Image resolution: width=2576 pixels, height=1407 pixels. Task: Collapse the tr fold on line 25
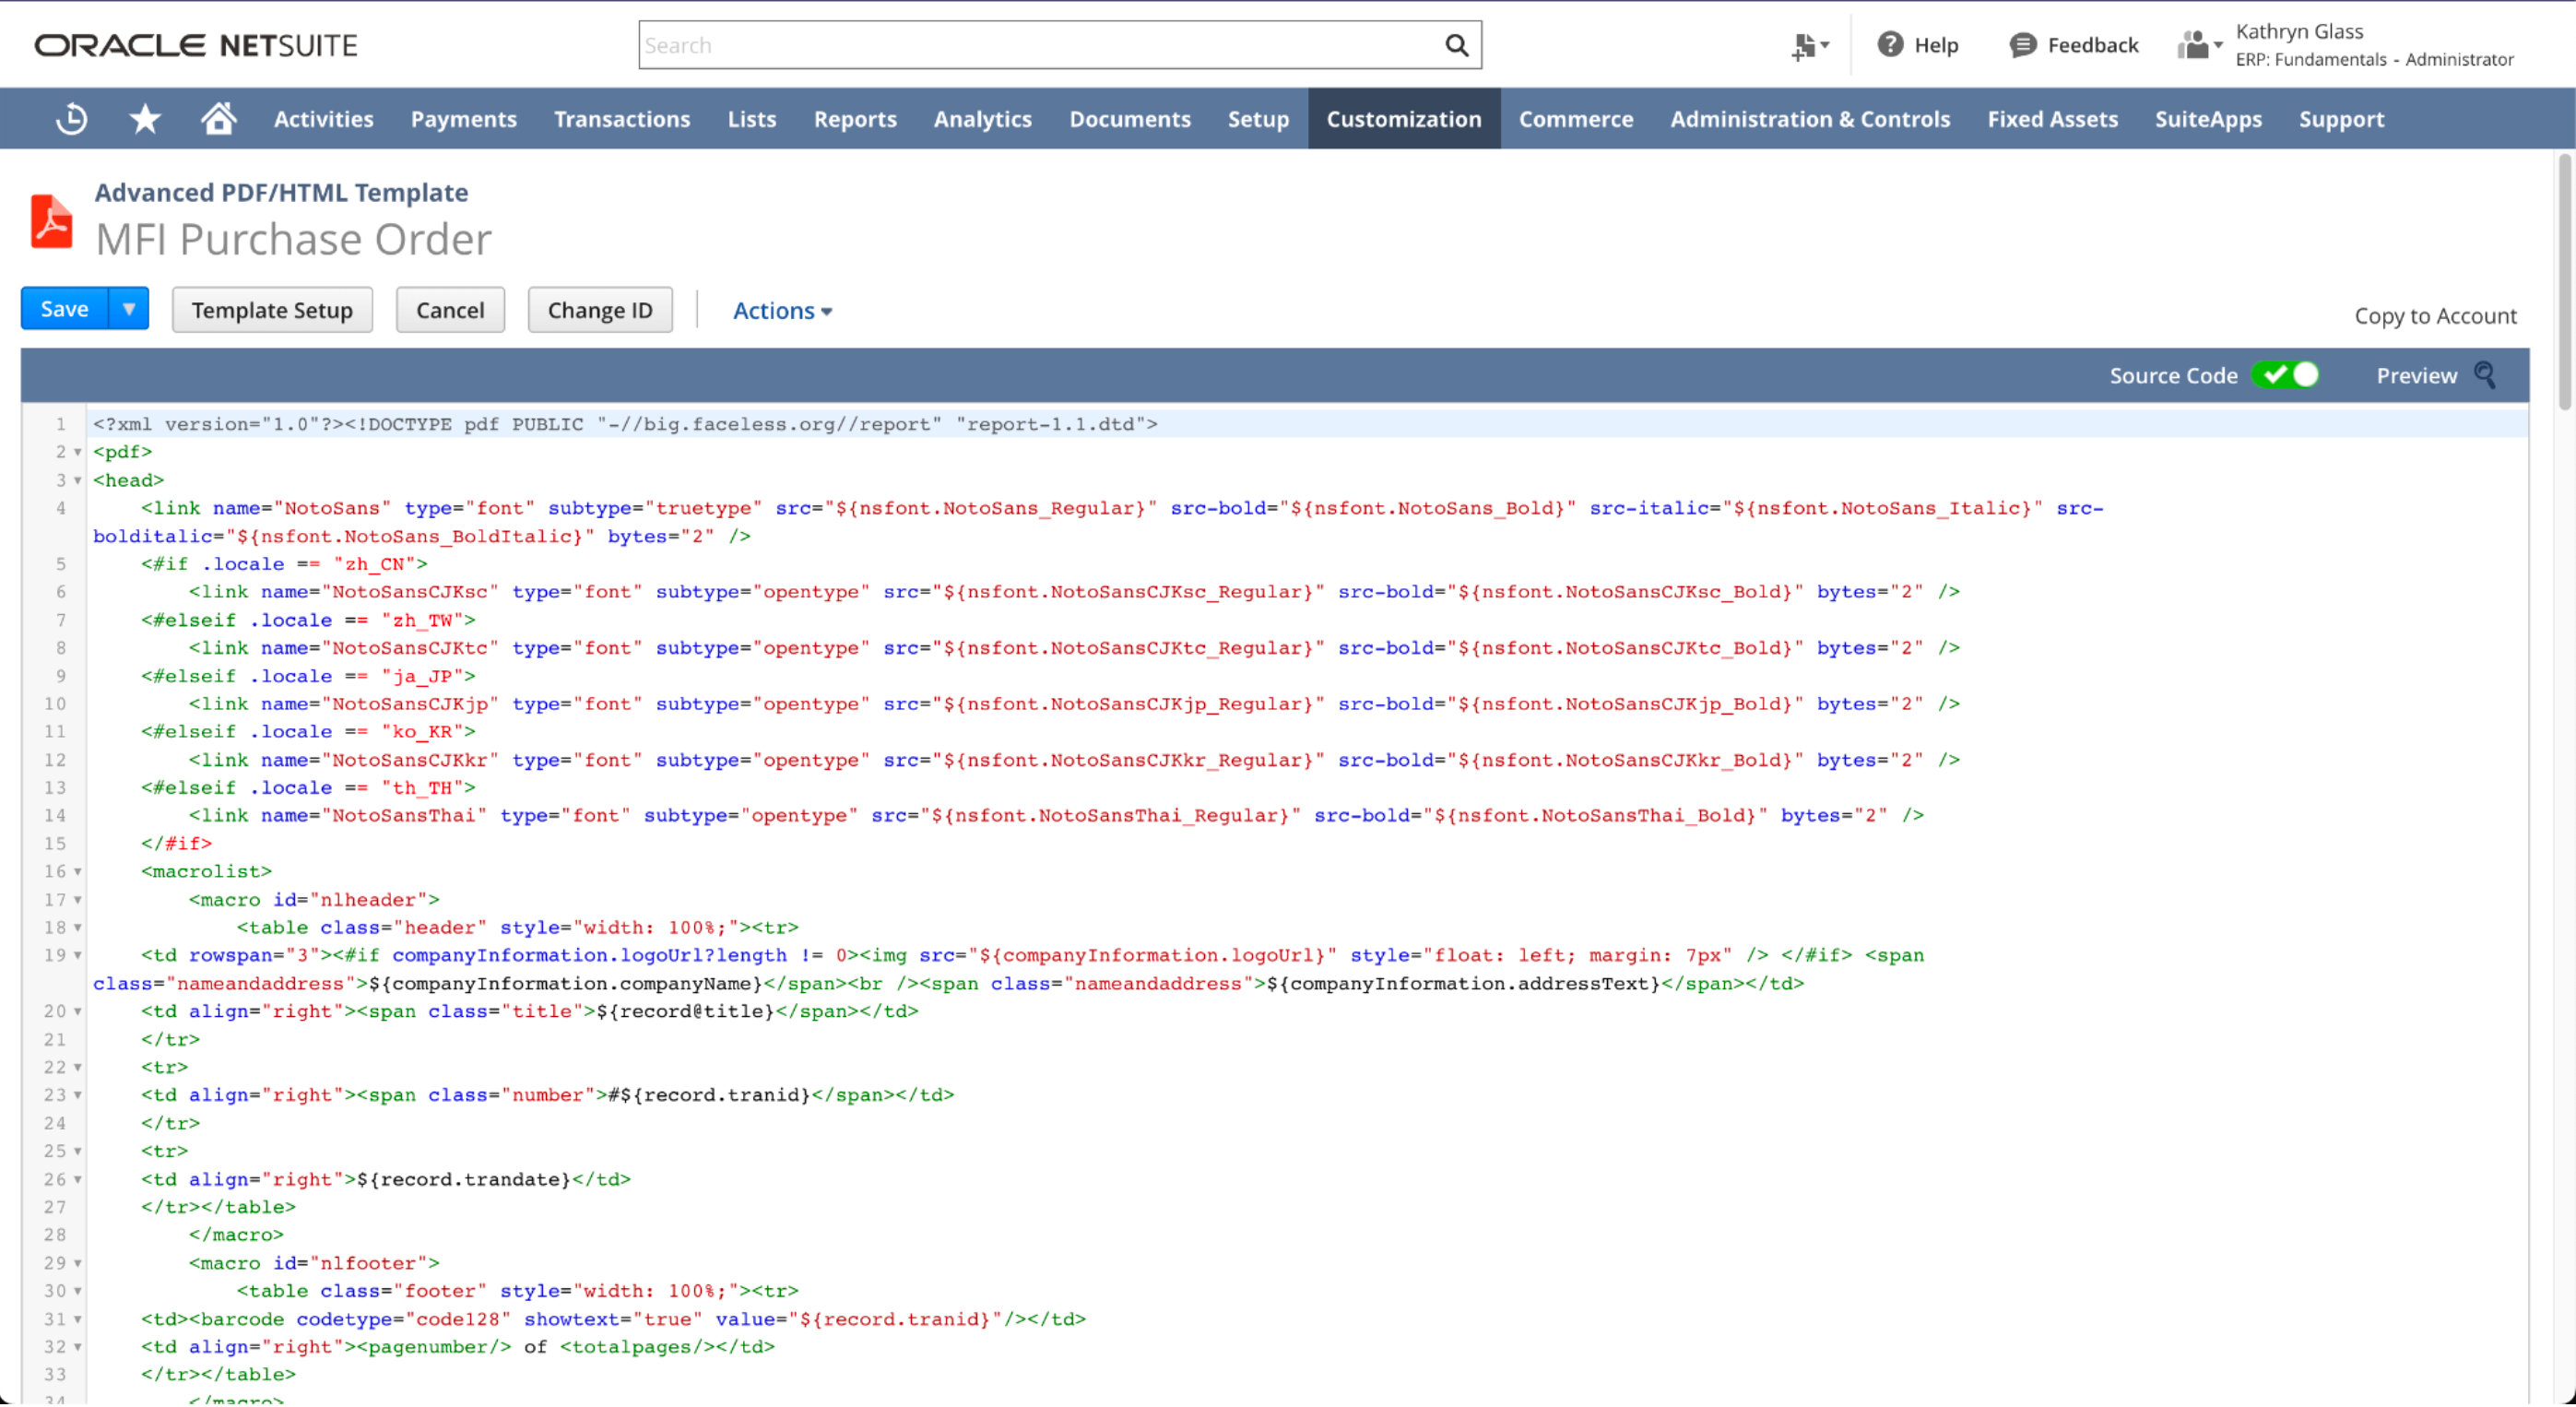(78, 1152)
